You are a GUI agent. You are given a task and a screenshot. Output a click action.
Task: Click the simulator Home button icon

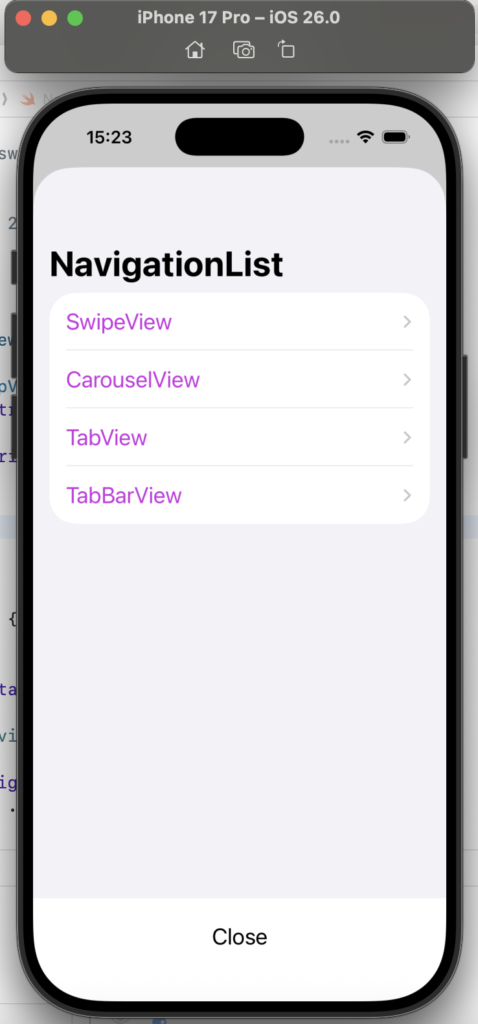point(195,50)
